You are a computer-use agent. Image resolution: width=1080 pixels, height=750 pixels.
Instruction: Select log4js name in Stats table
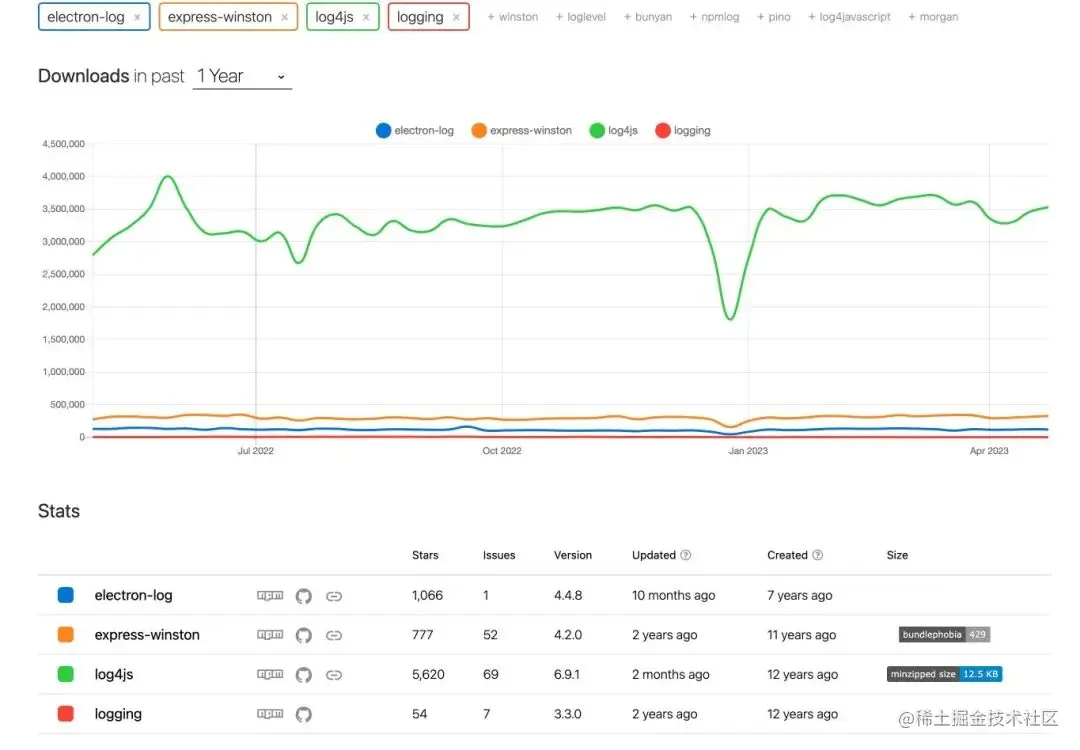pos(114,674)
